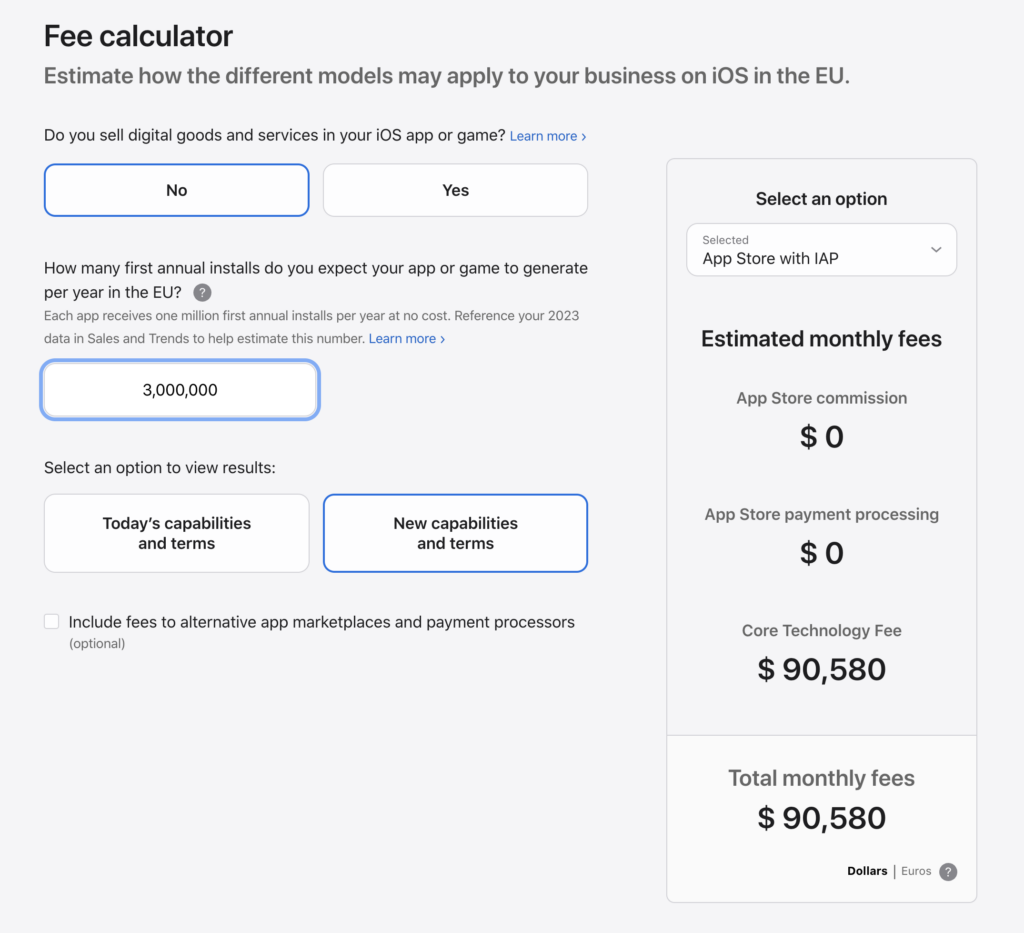Open "Learn more" about digital goods

tap(544, 135)
